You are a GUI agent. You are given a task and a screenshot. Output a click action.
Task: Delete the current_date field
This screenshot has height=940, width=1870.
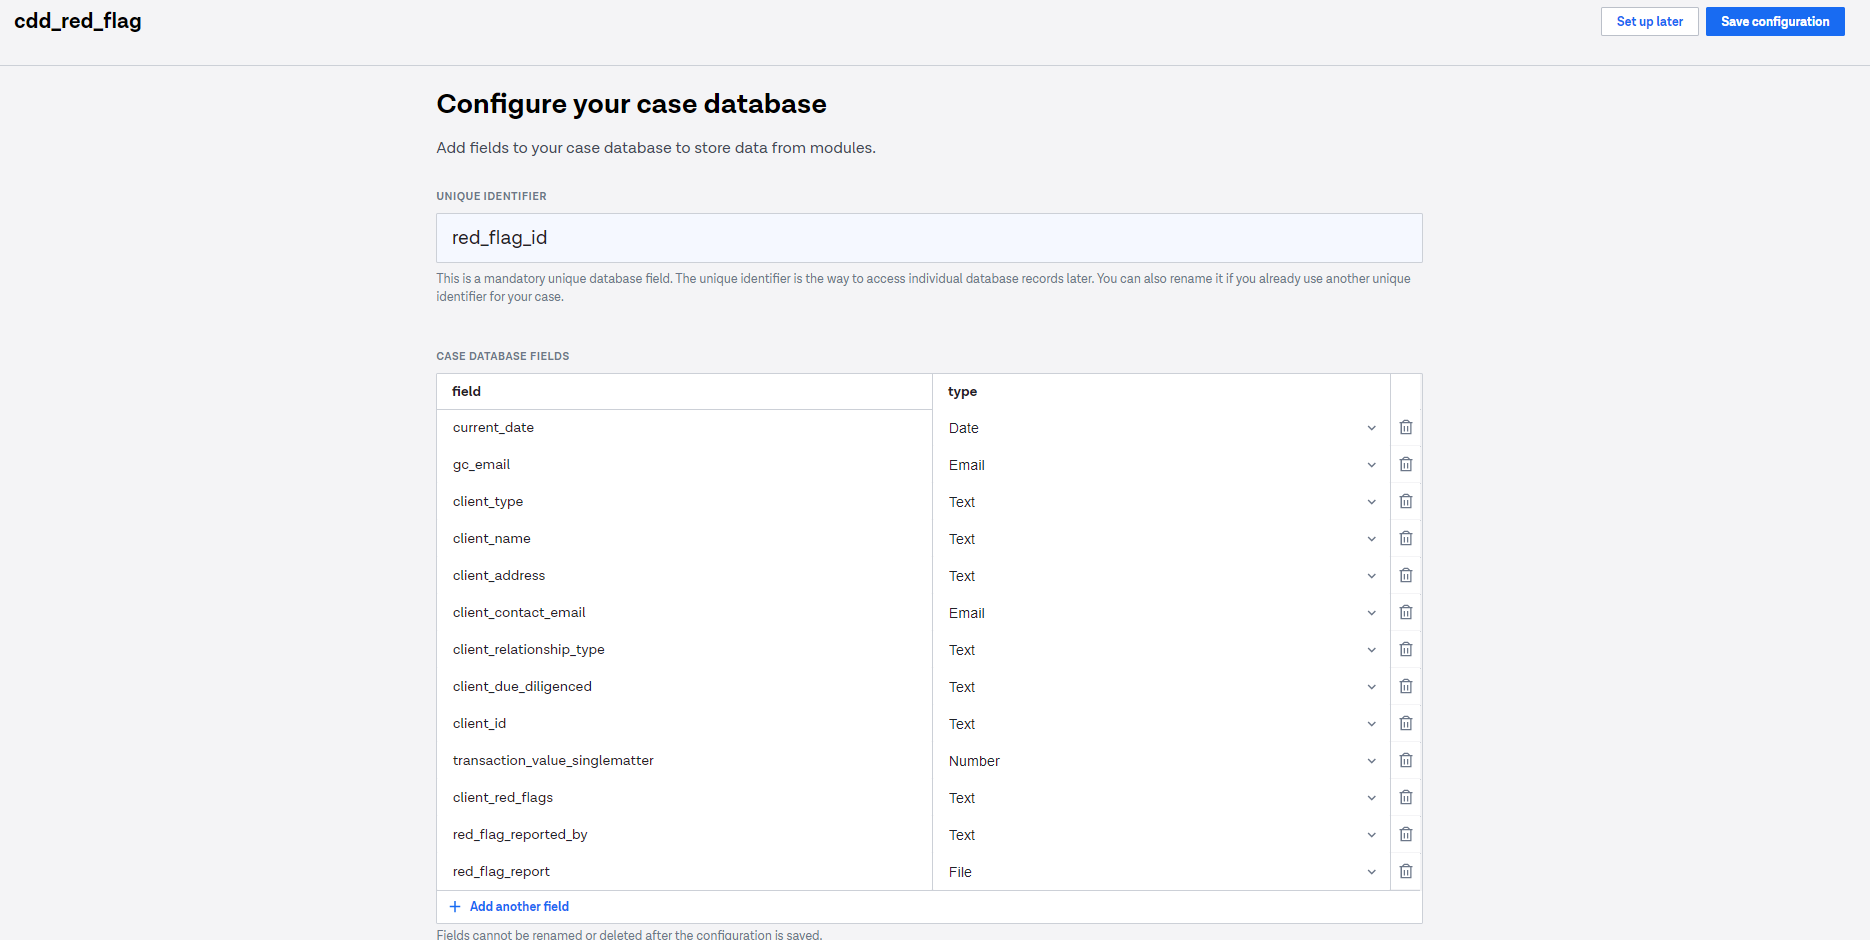click(1406, 427)
